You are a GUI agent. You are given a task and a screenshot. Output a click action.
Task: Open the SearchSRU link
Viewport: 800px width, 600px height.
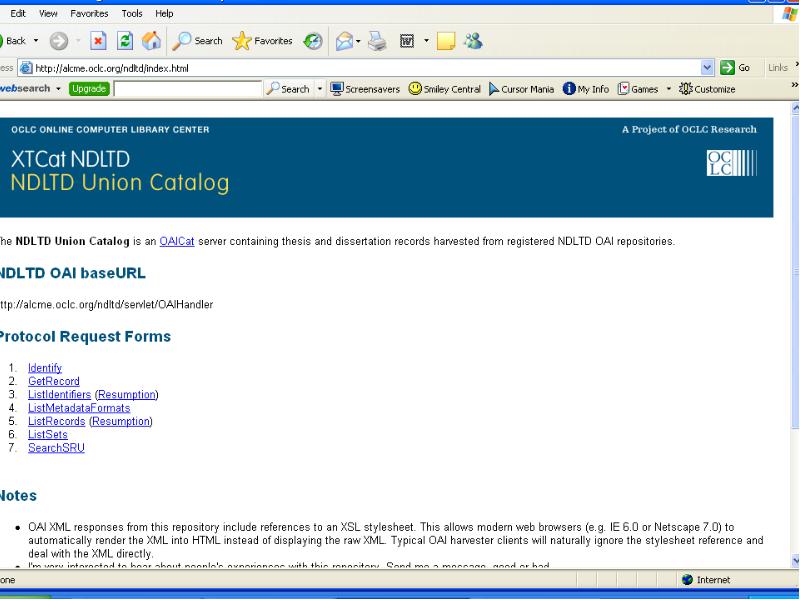(x=56, y=447)
